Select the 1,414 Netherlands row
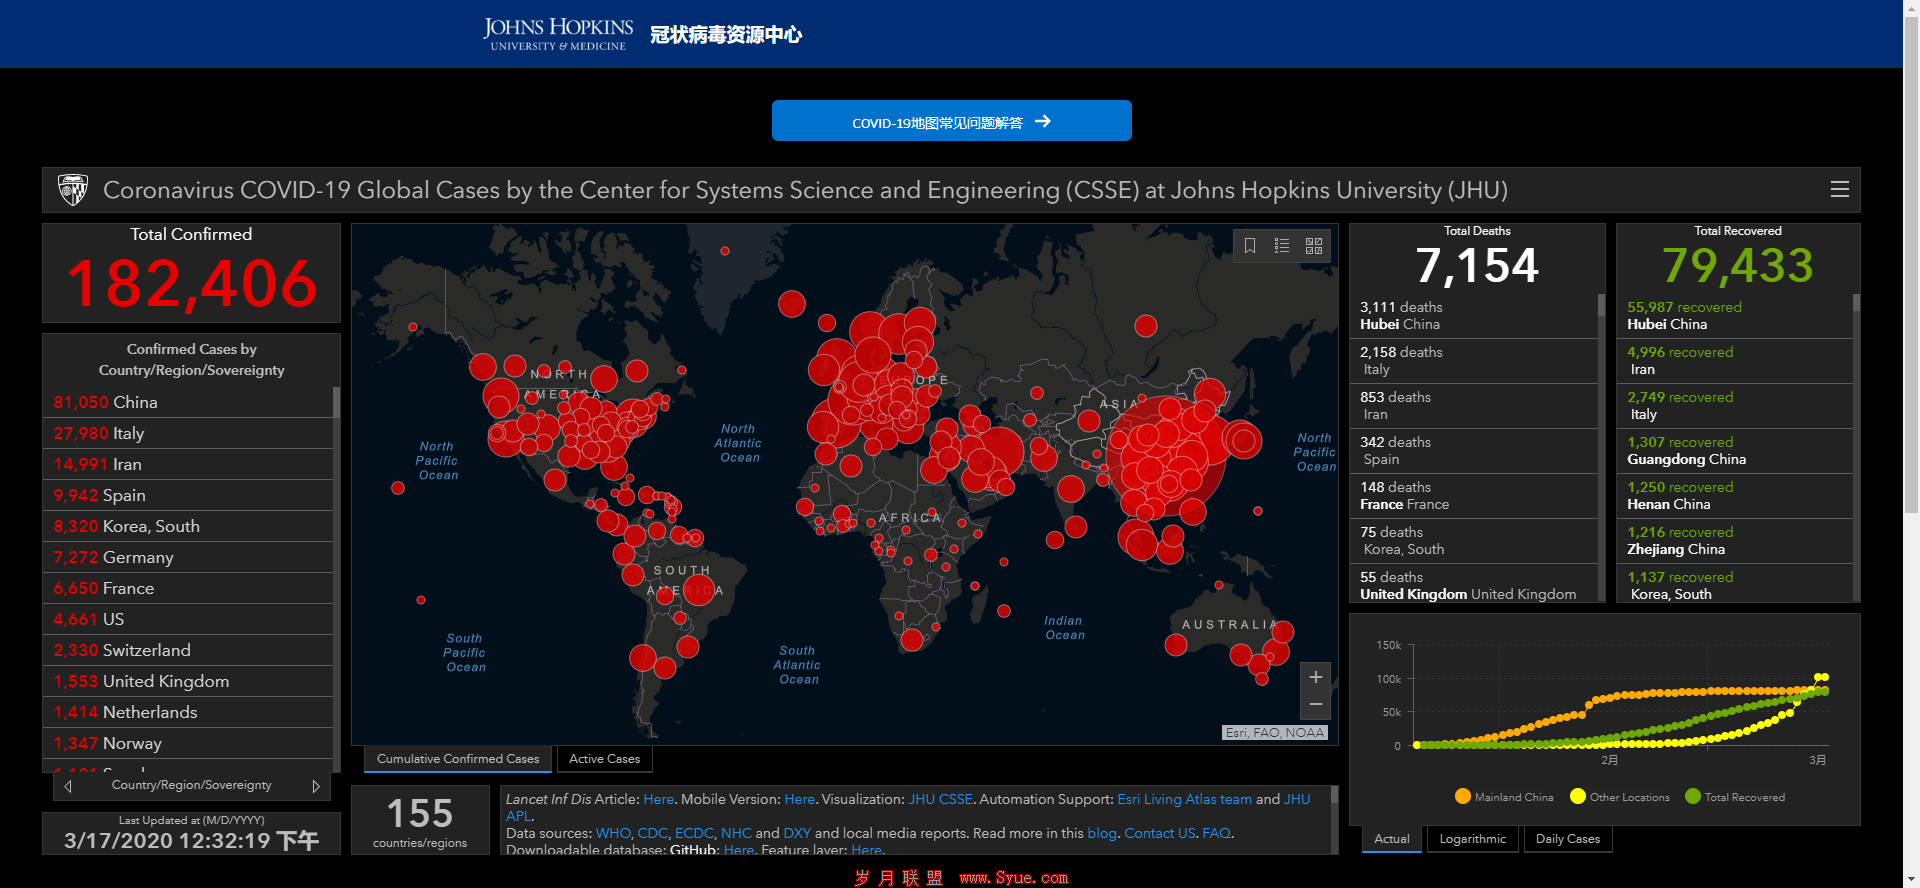This screenshot has width=1920, height=888. (188, 712)
